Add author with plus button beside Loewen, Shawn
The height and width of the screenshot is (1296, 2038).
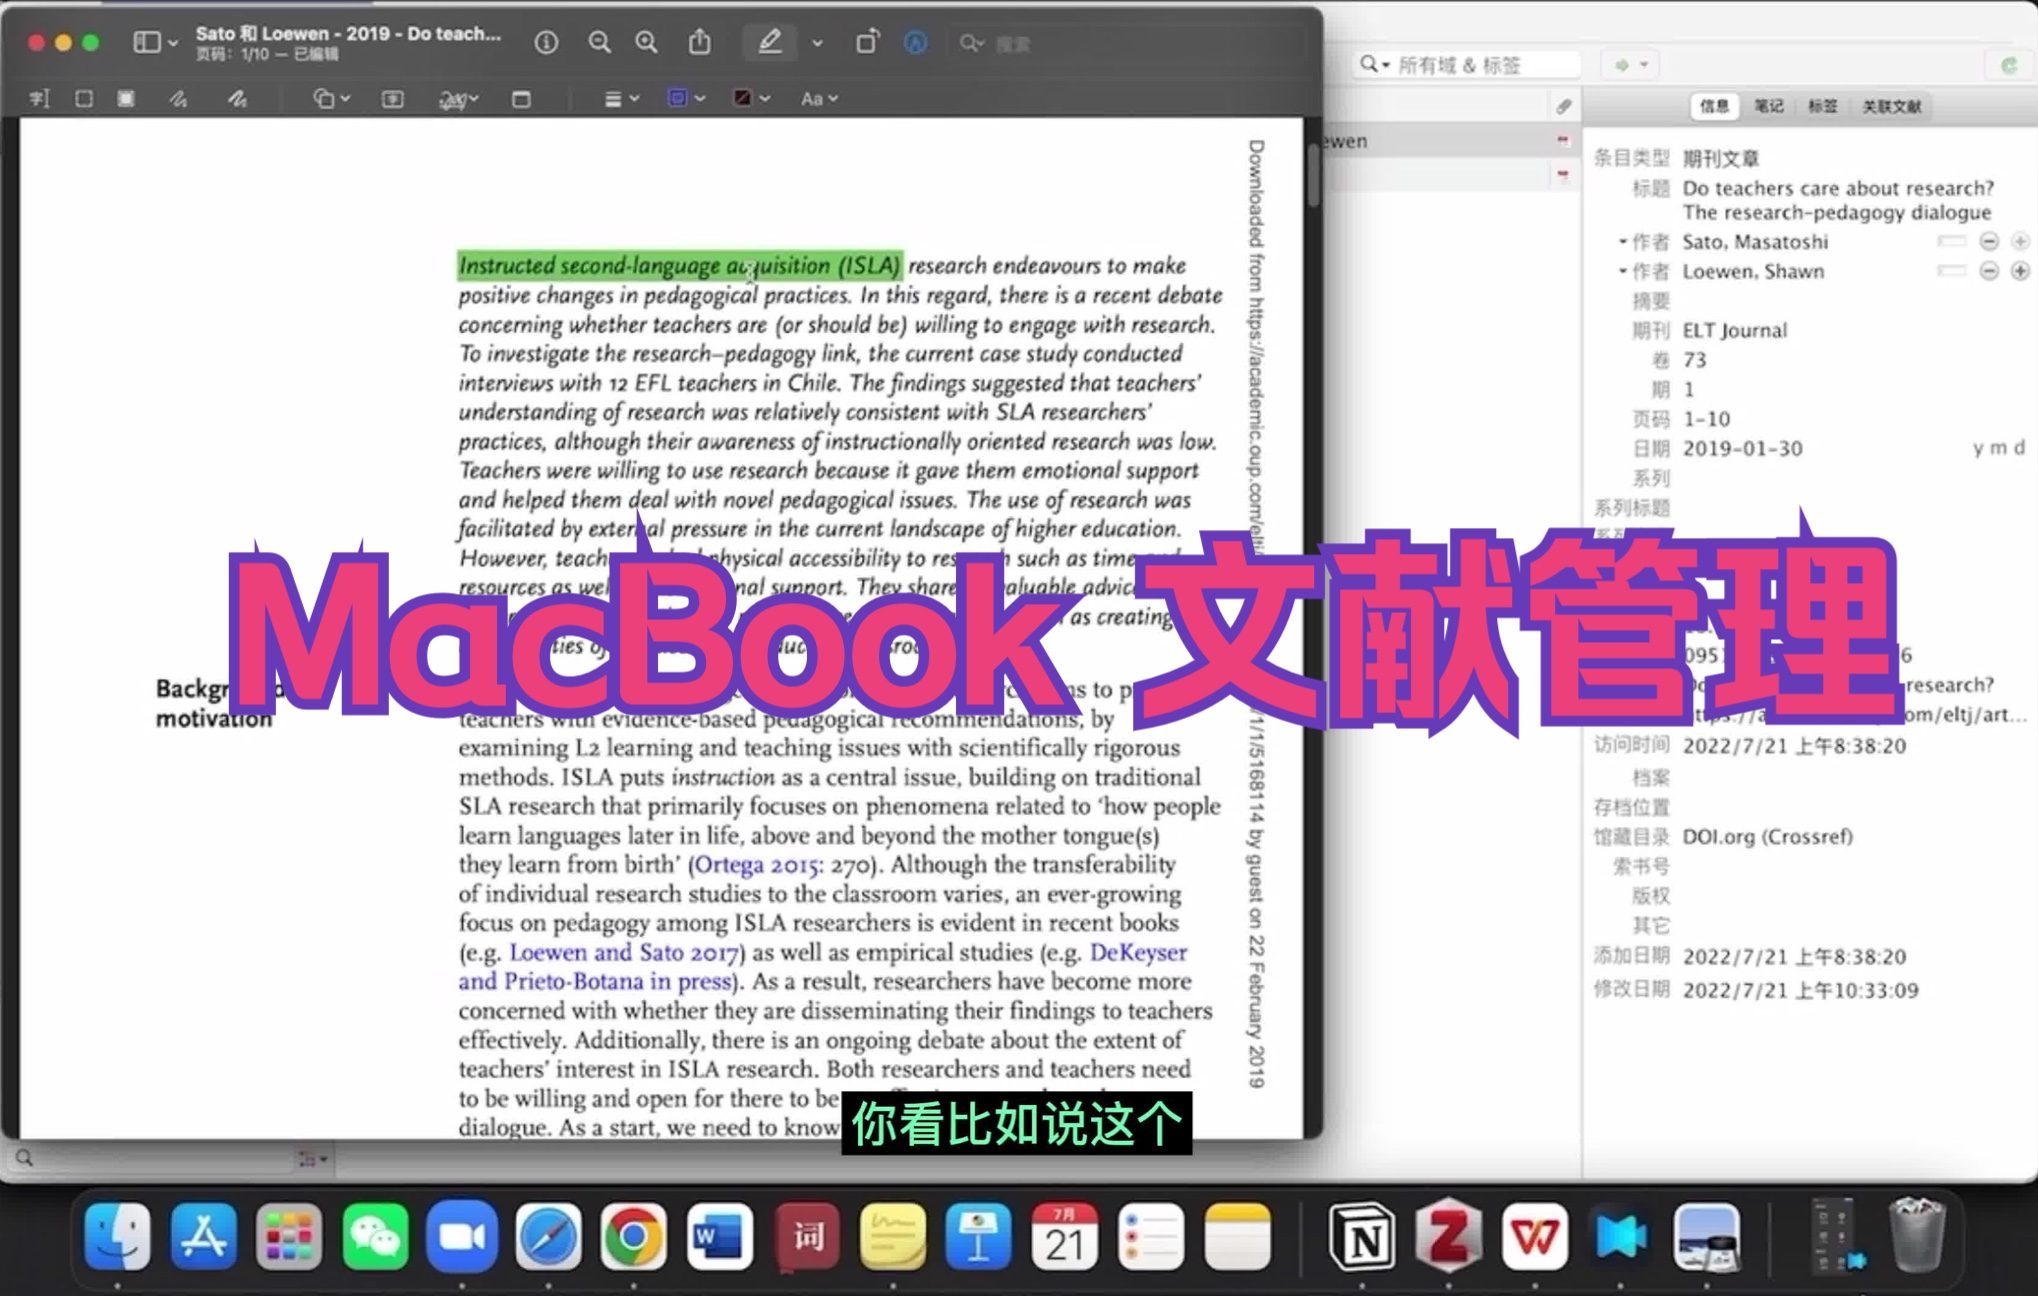[2019, 271]
